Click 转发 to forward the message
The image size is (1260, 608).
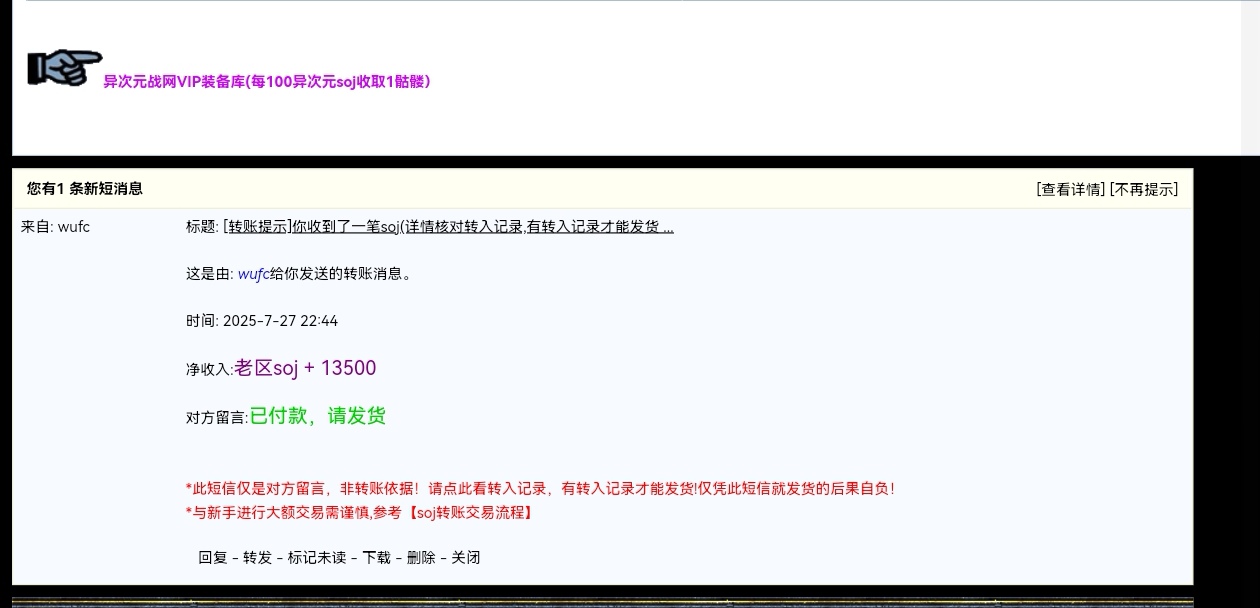pos(257,558)
